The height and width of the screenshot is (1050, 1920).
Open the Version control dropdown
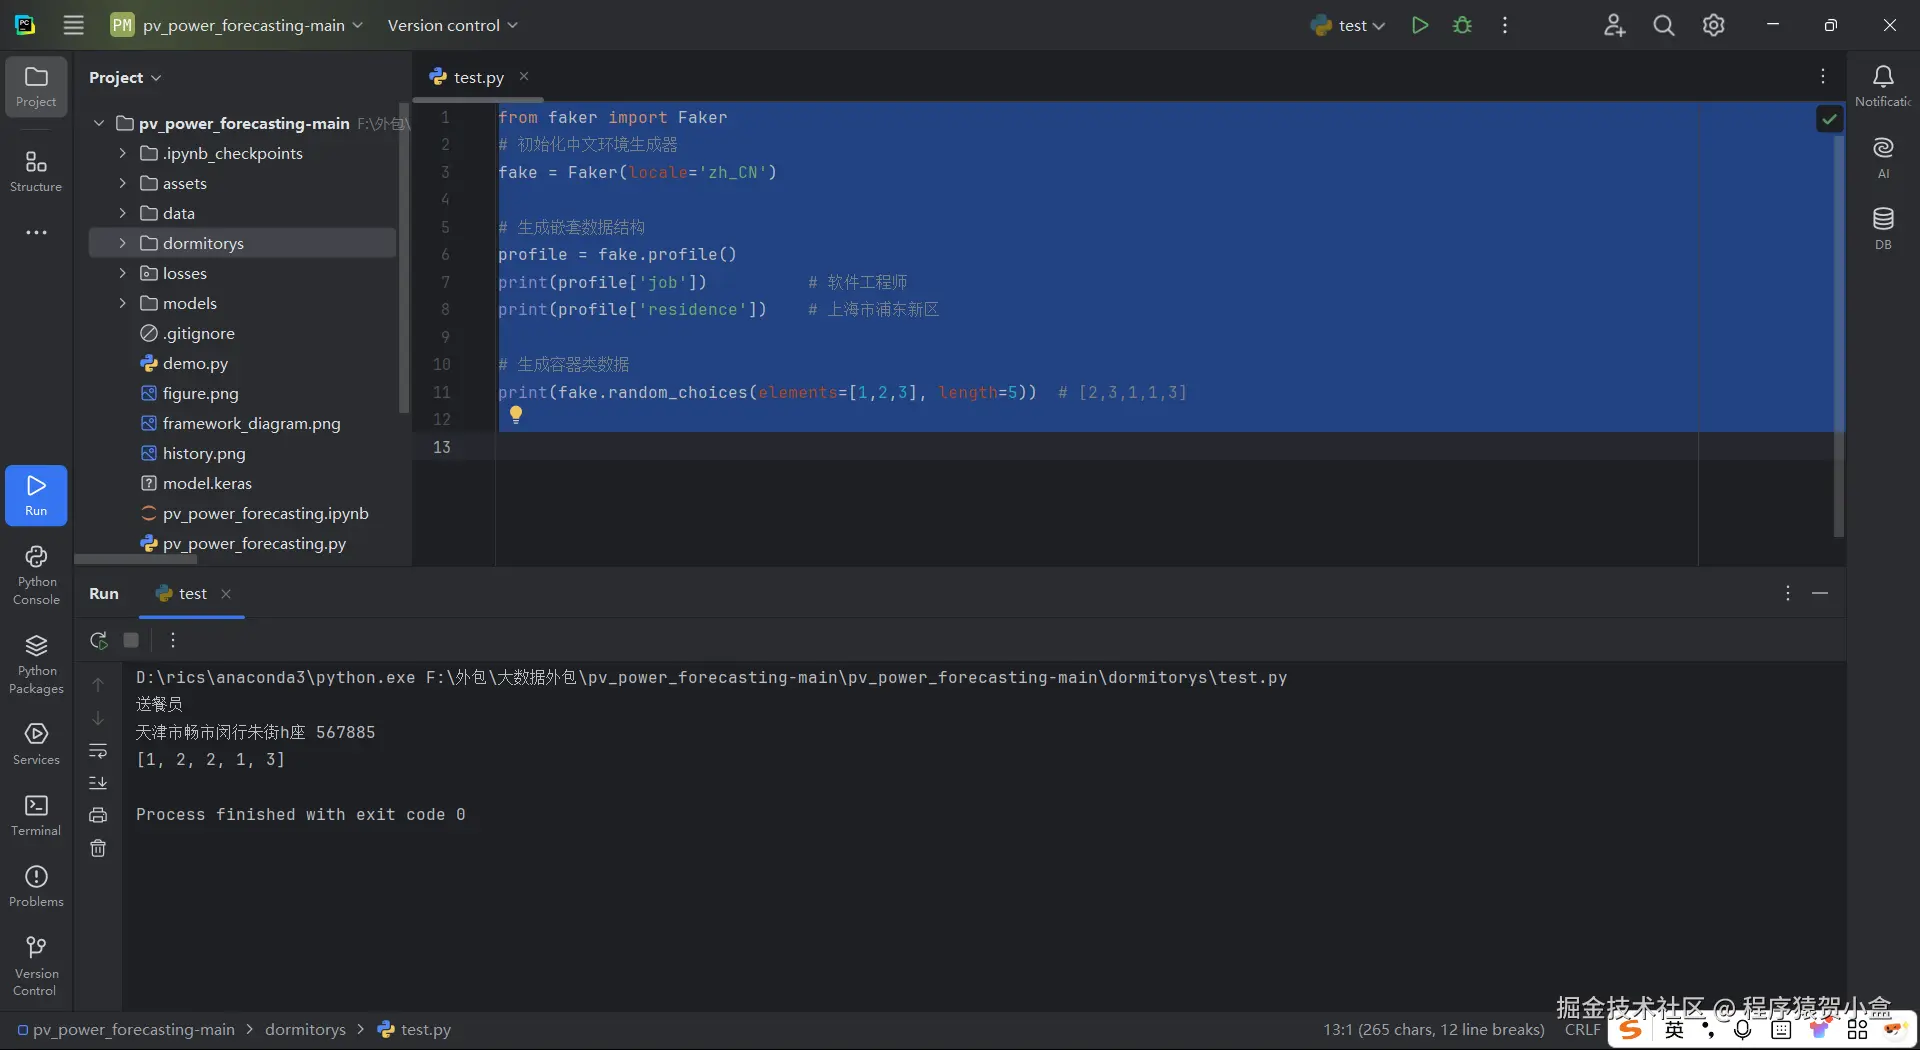click(452, 26)
